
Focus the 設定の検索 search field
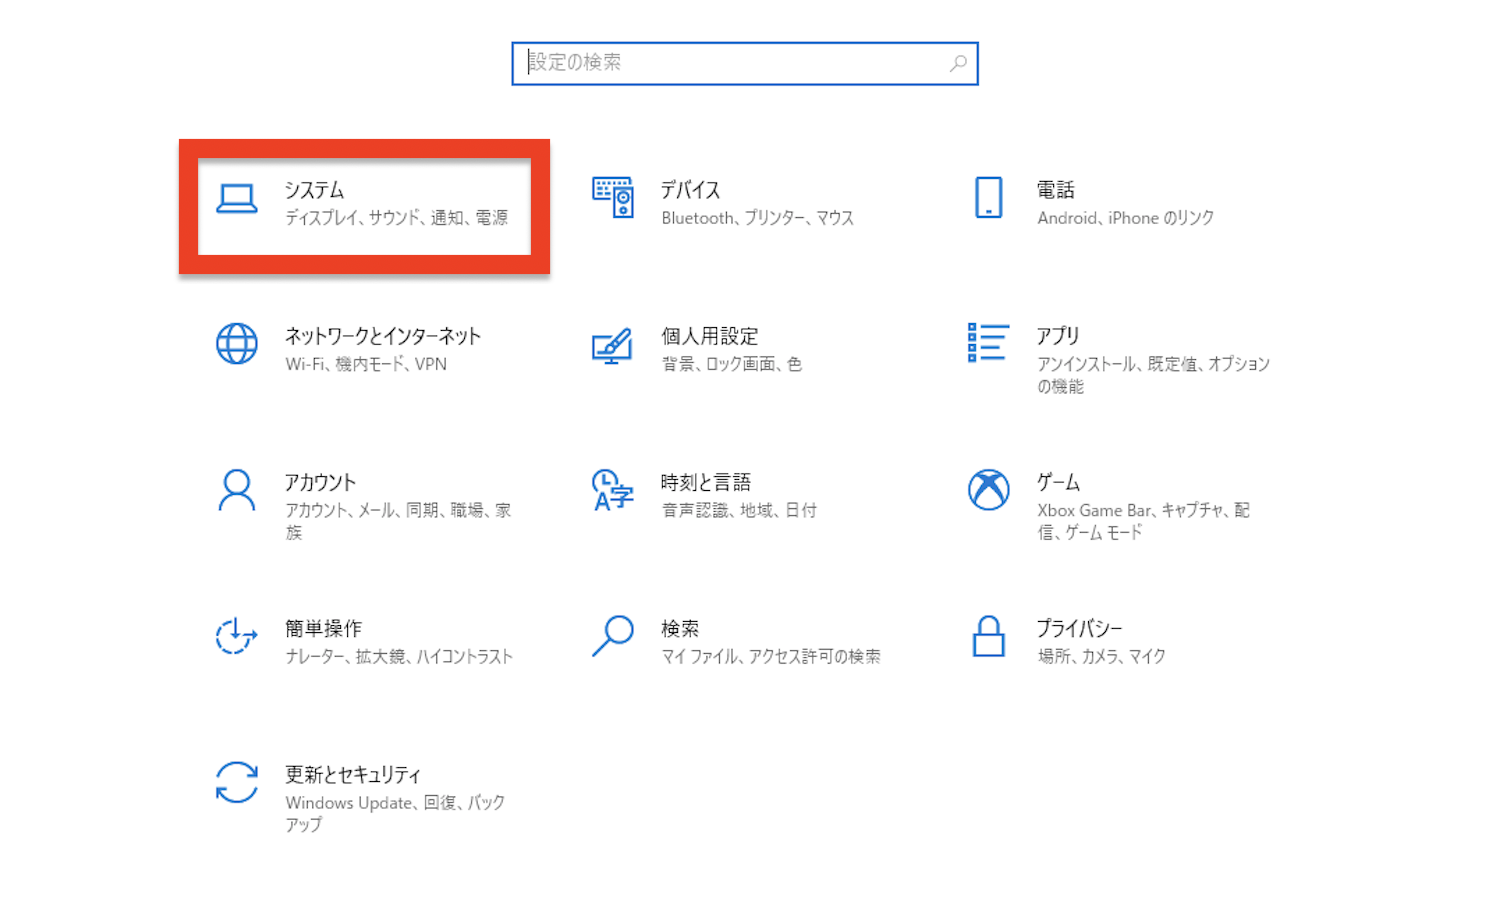click(745, 63)
